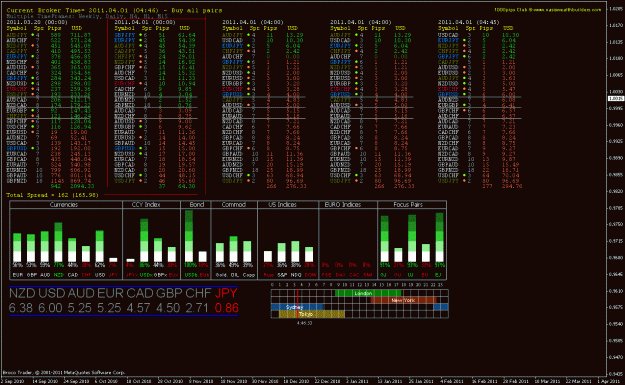Click the EURO Indices panel header
This screenshot has width=625, height=385.
[x=343, y=204]
